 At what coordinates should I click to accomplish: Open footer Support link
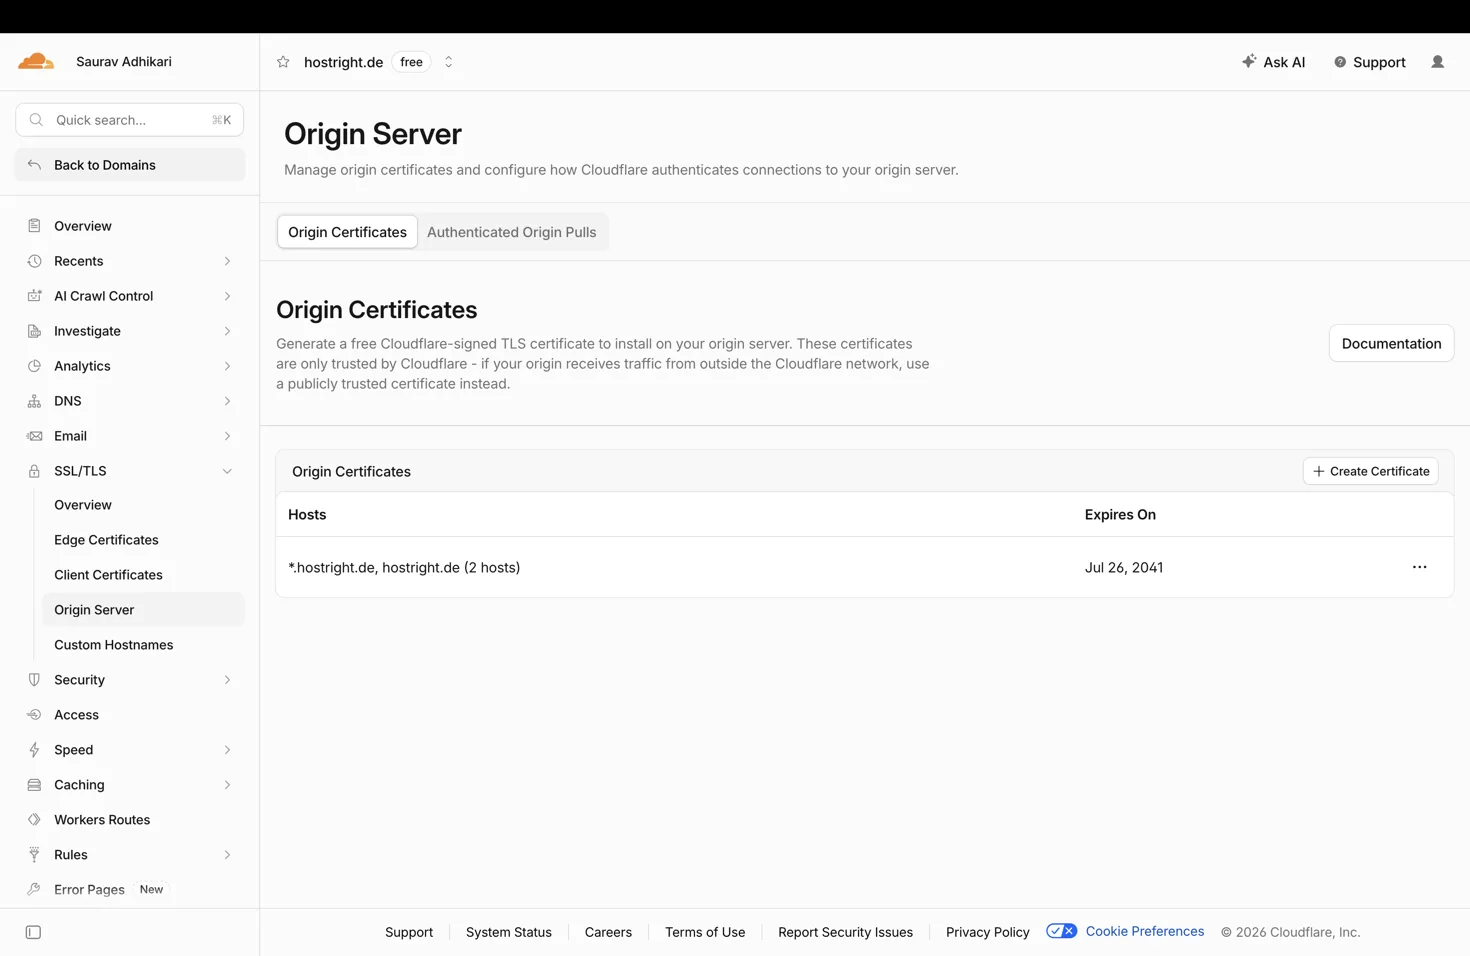[x=409, y=932]
